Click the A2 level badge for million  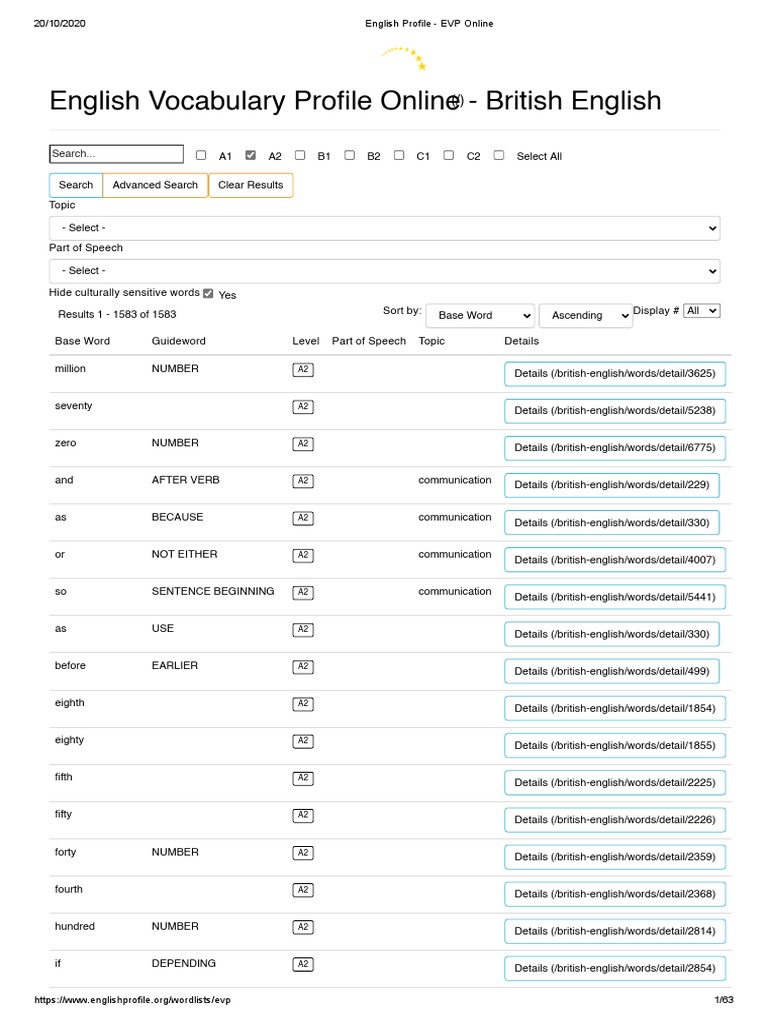point(302,370)
